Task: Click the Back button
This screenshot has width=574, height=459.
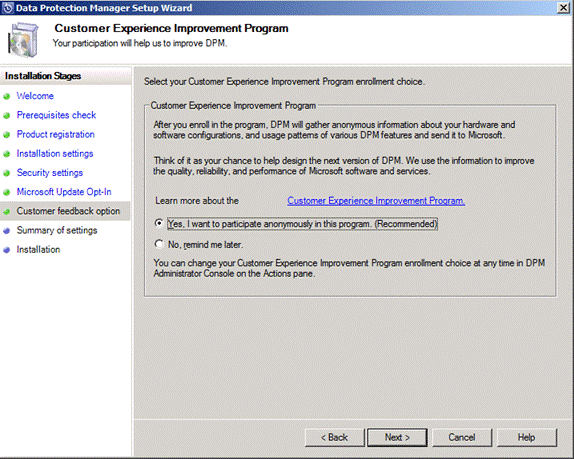Action: 335,437
